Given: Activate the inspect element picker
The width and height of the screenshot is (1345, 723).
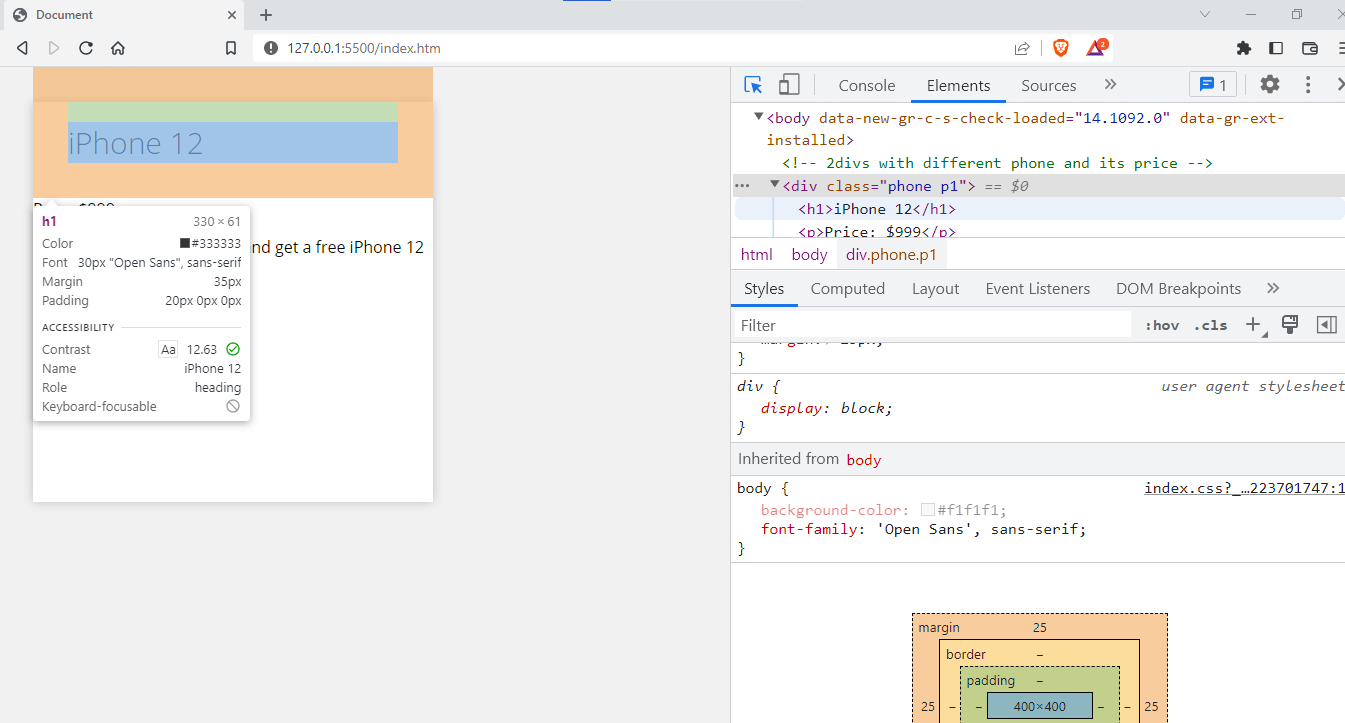Looking at the screenshot, I should 753,85.
